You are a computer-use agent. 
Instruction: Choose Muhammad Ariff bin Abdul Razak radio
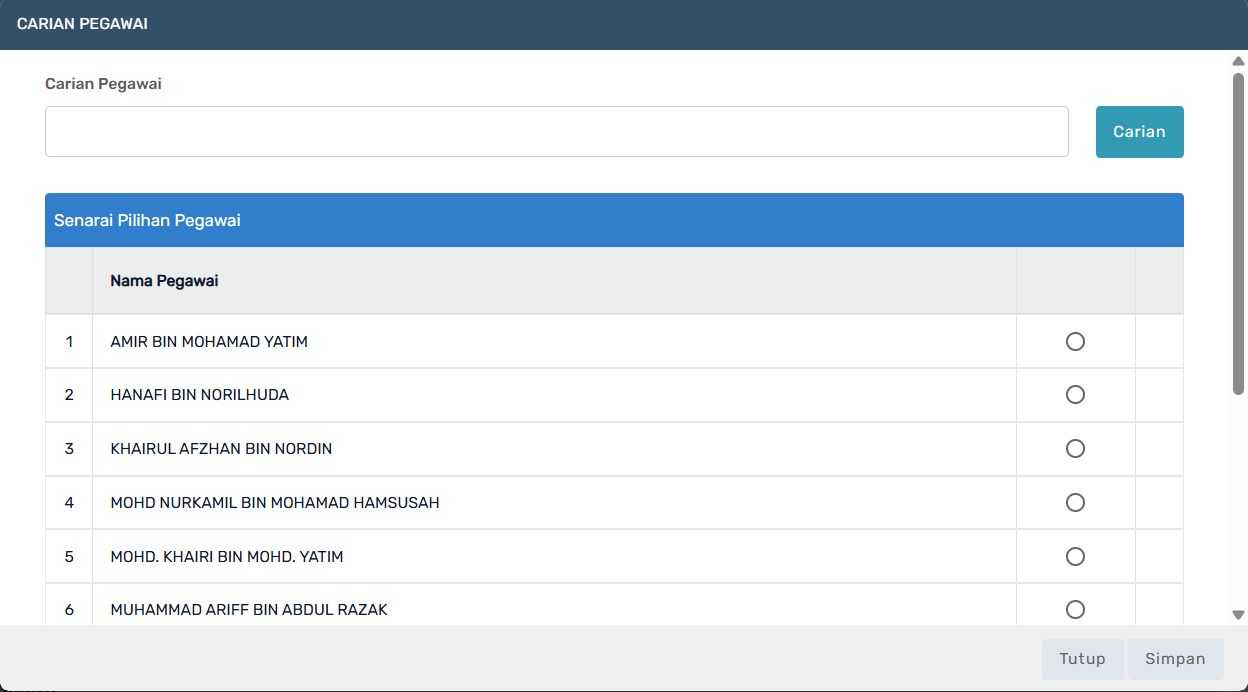1075,610
